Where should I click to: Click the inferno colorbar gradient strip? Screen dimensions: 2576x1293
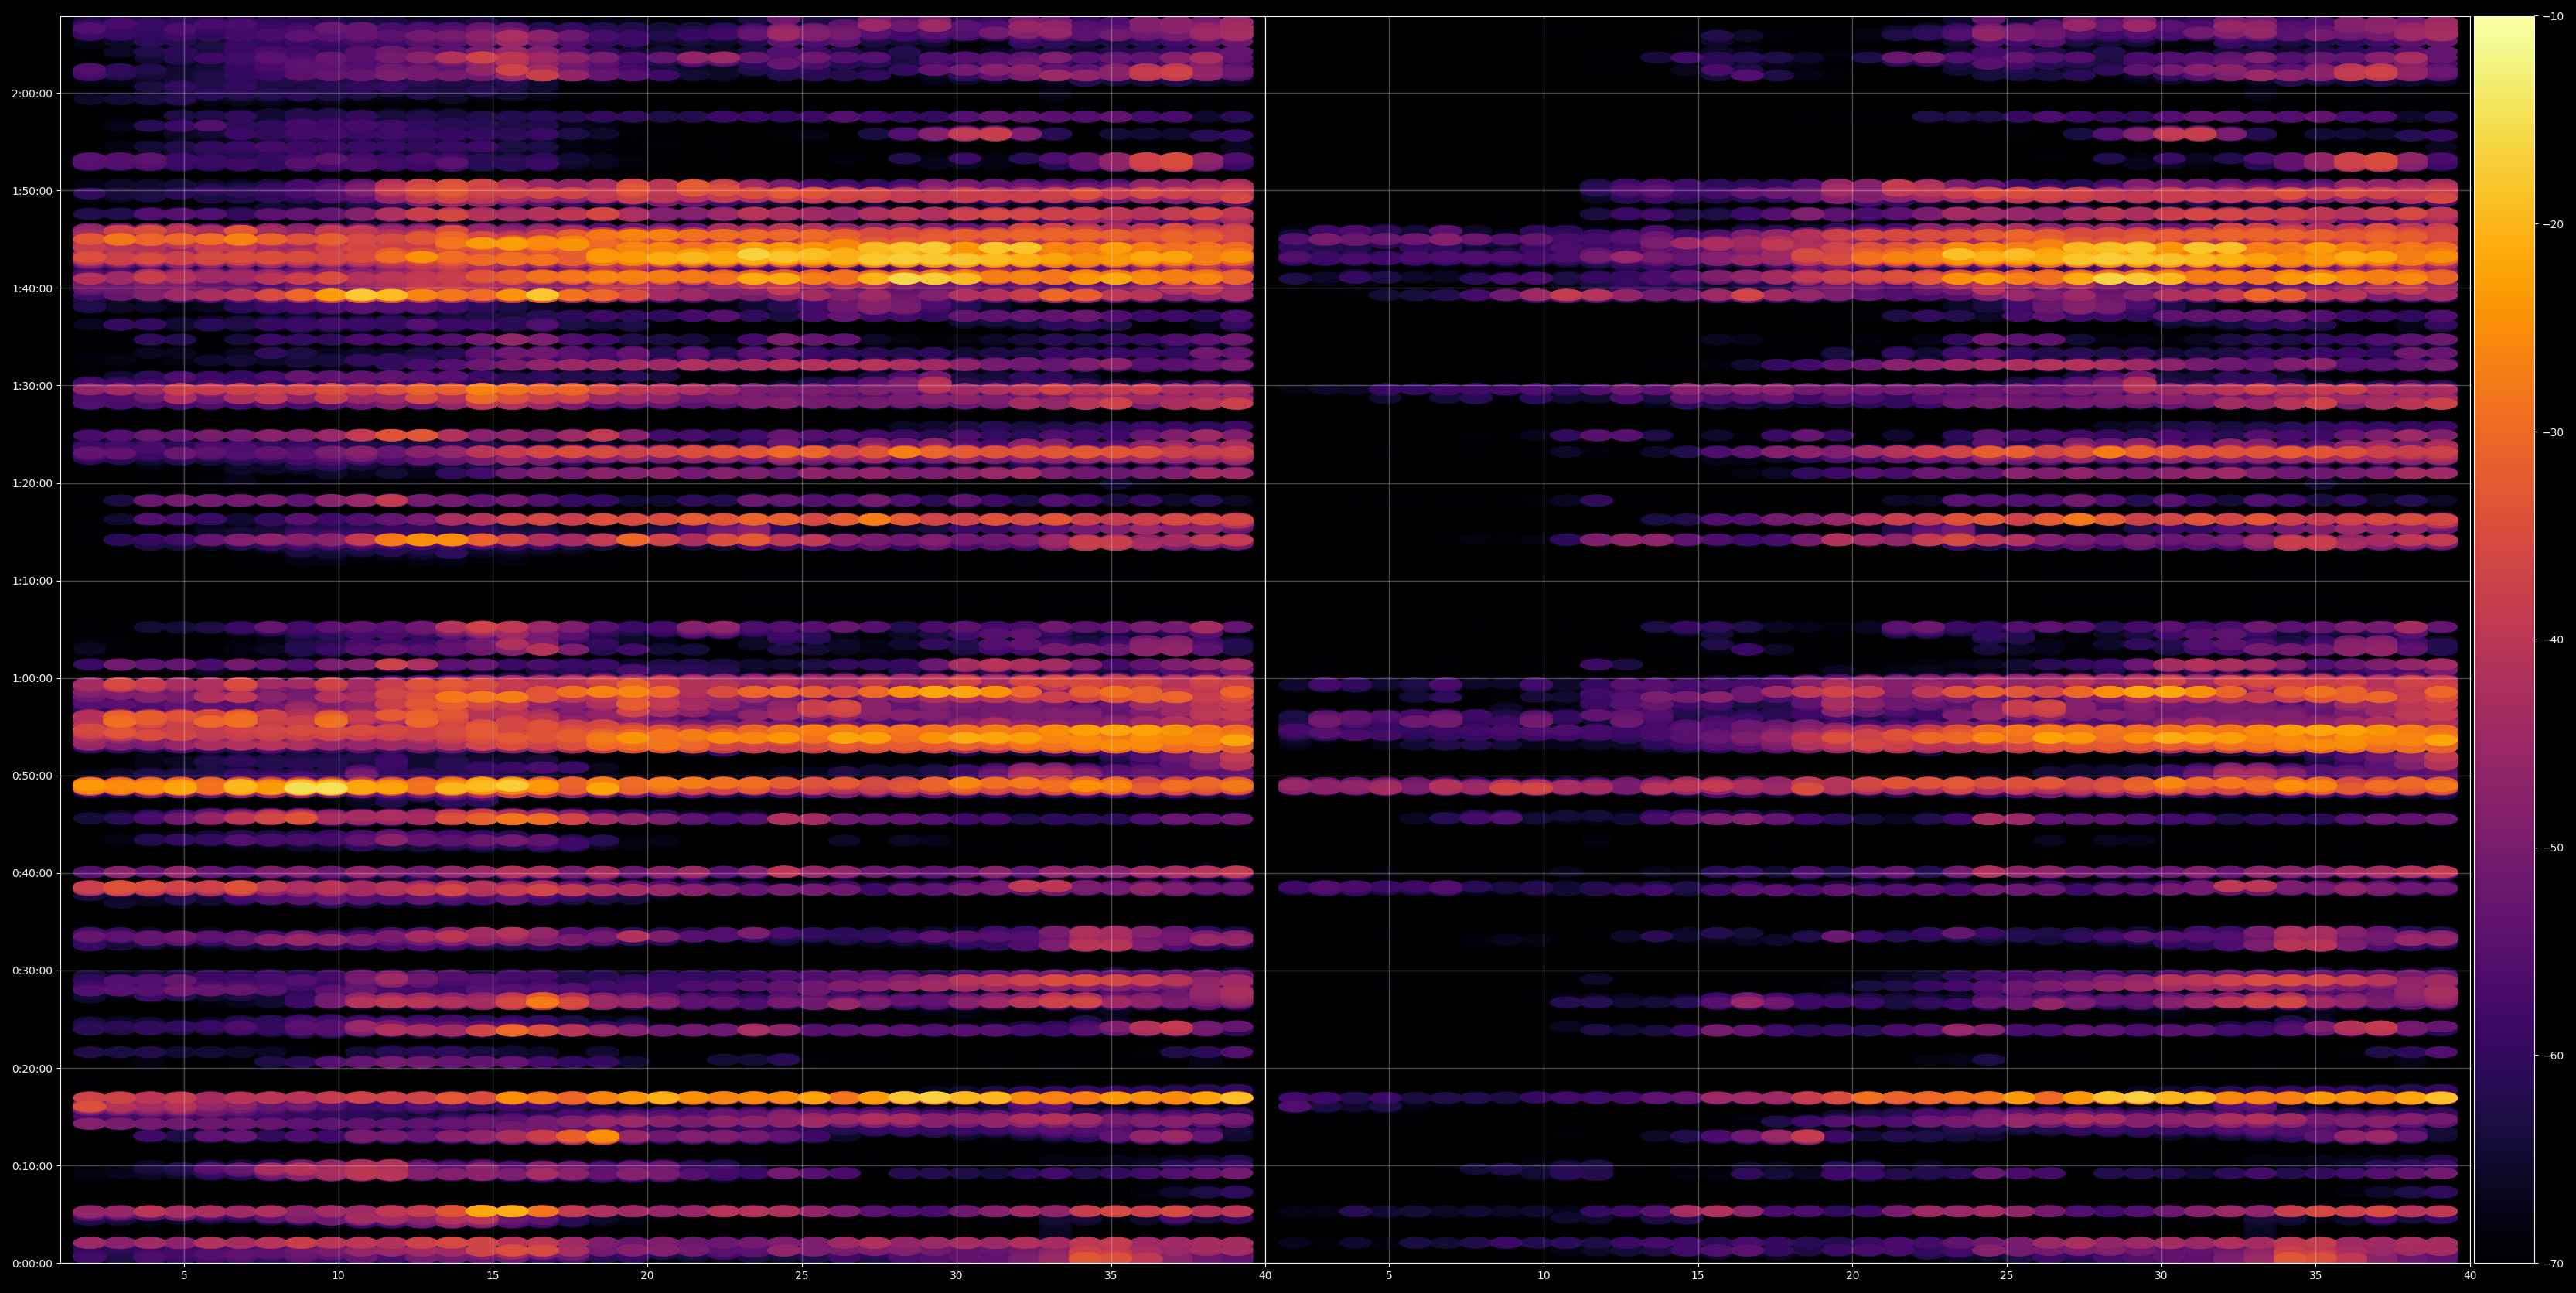pyautogui.click(x=2504, y=640)
